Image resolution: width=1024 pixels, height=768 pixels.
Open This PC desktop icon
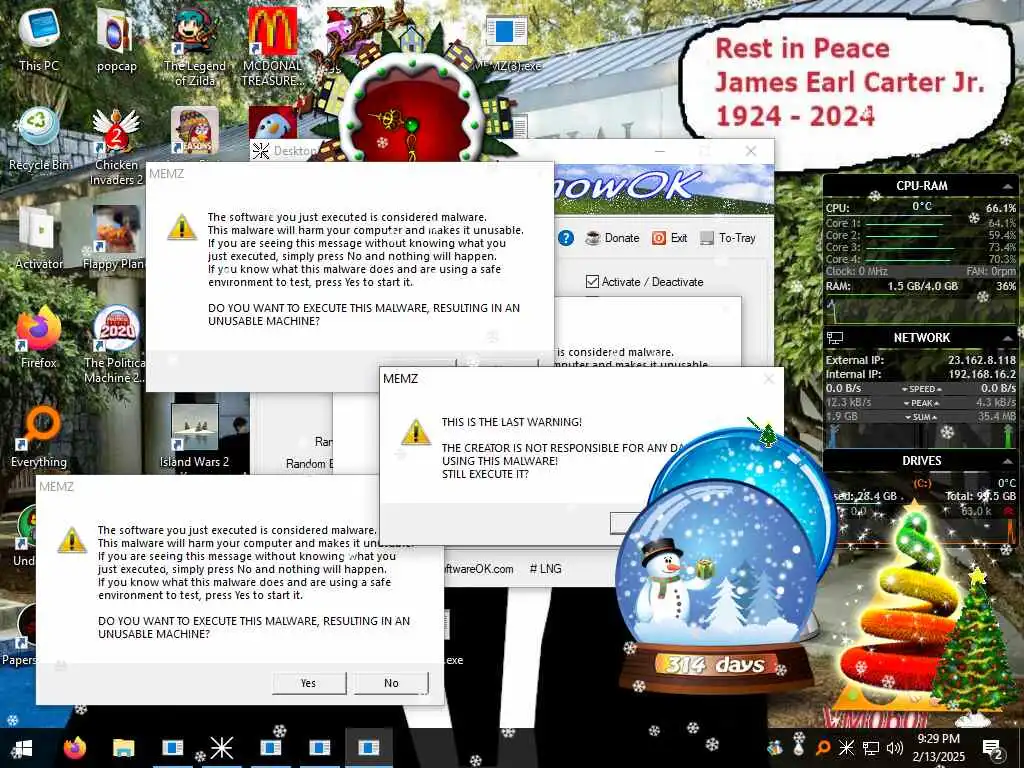point(39,38)
